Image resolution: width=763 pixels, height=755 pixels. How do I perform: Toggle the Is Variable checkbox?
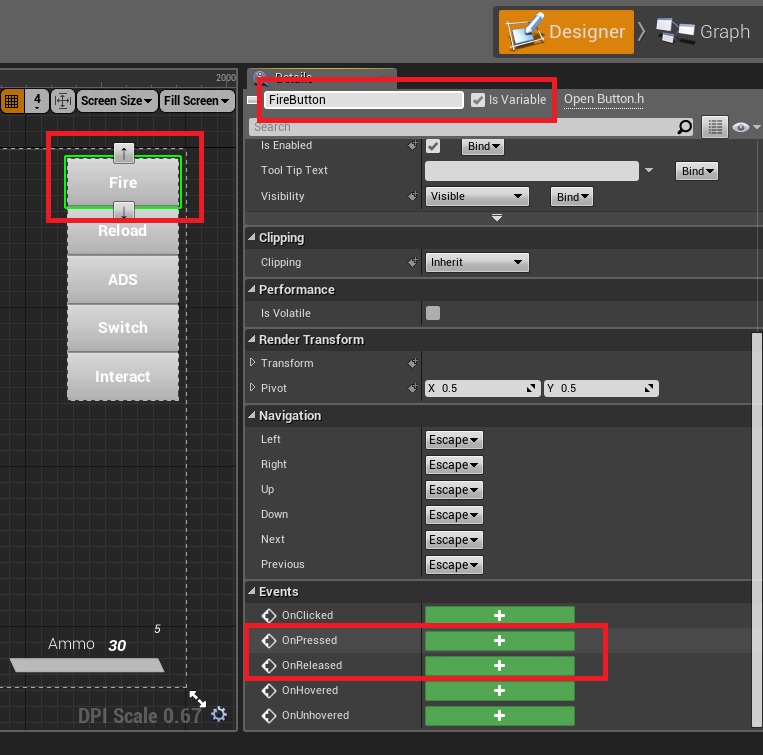point(478,100)
